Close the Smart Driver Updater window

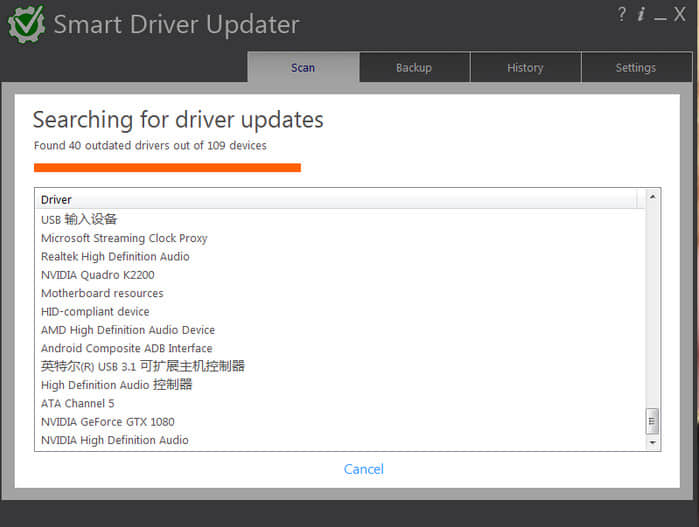tap(679, 14)
